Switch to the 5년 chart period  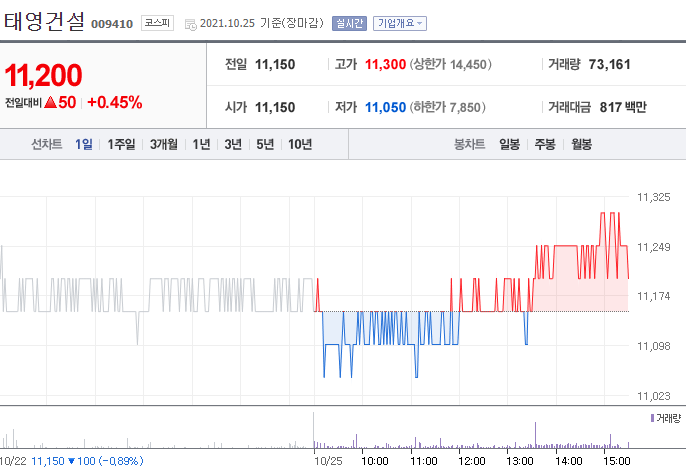coord(265,144)
